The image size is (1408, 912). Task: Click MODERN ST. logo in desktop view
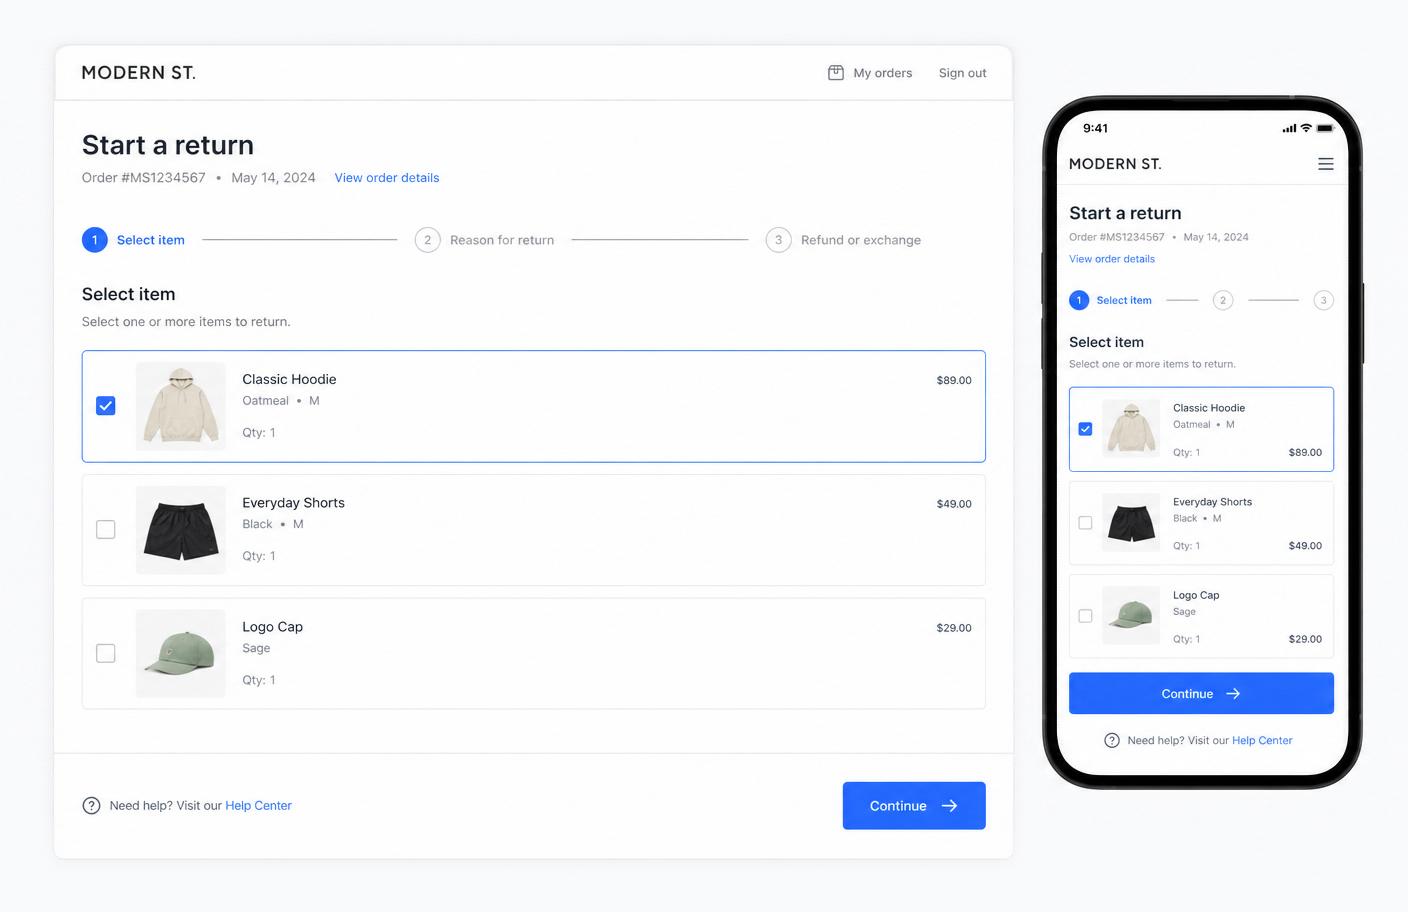(x=138, y=73)
